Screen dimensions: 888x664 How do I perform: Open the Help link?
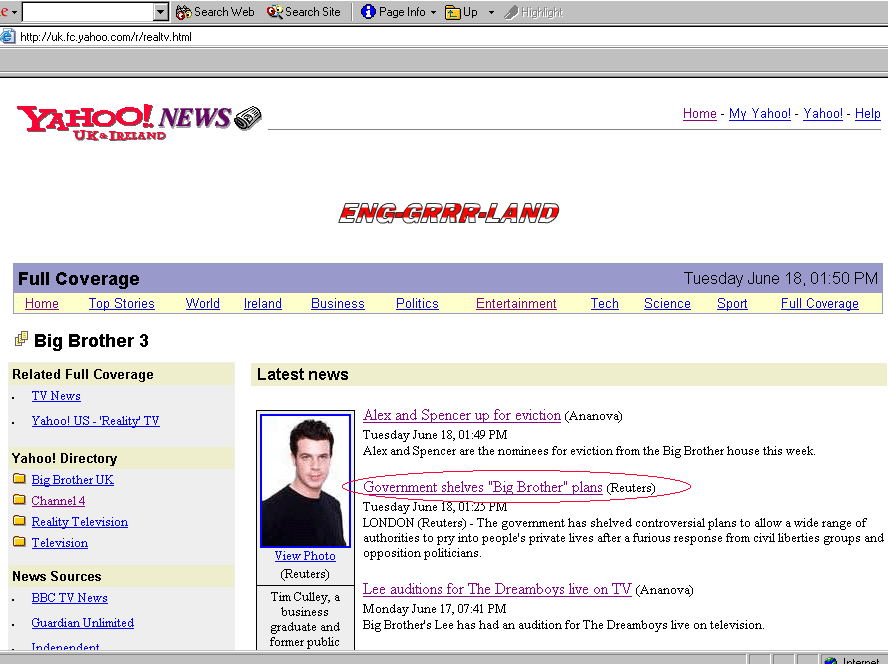(868, 114)
